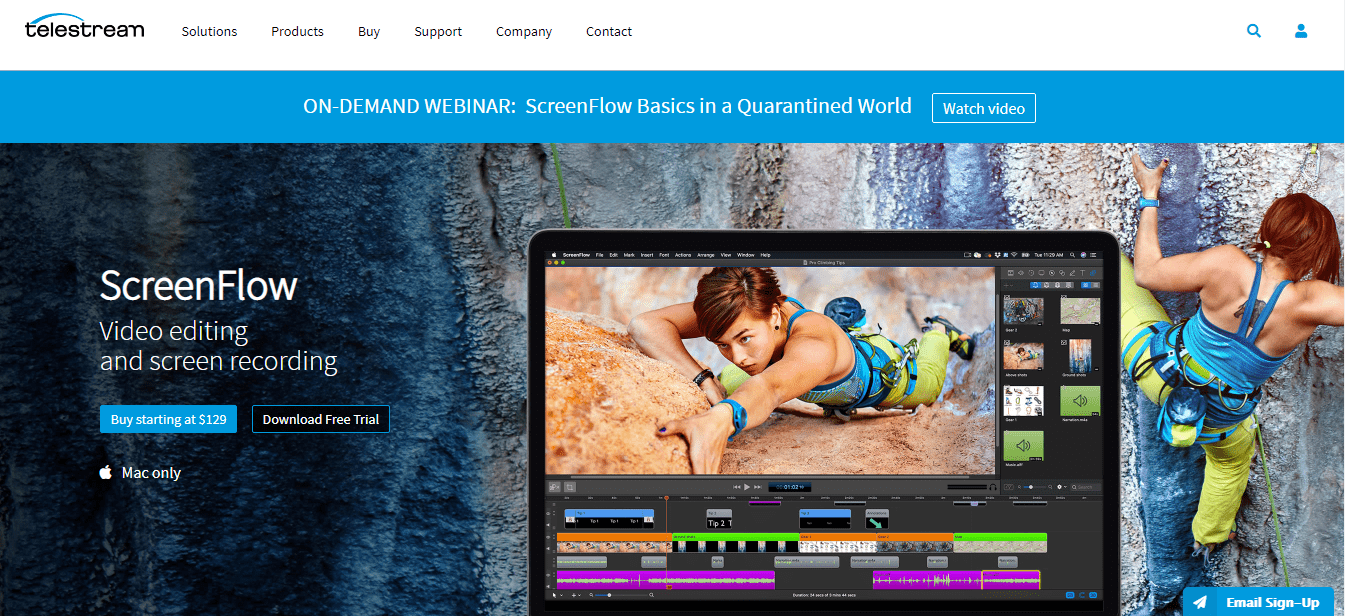Click fast-forward in the ScreenFlow preview
The width and height of the screenshot is (1345, 616).
758,487
